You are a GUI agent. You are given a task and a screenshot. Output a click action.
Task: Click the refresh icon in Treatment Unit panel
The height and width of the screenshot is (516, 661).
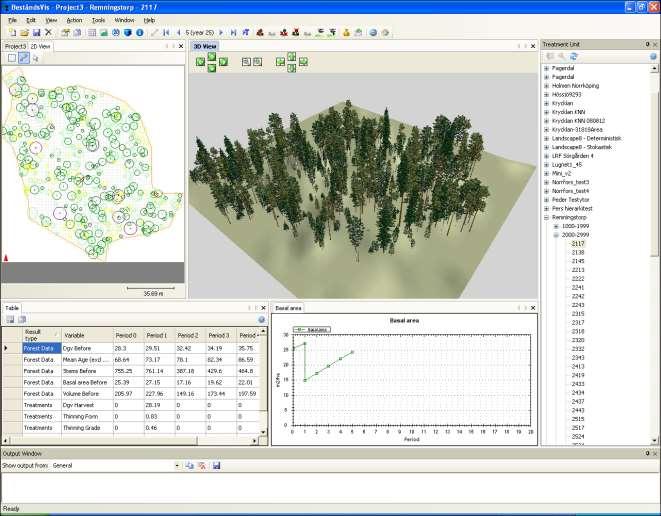pos(573,56)
